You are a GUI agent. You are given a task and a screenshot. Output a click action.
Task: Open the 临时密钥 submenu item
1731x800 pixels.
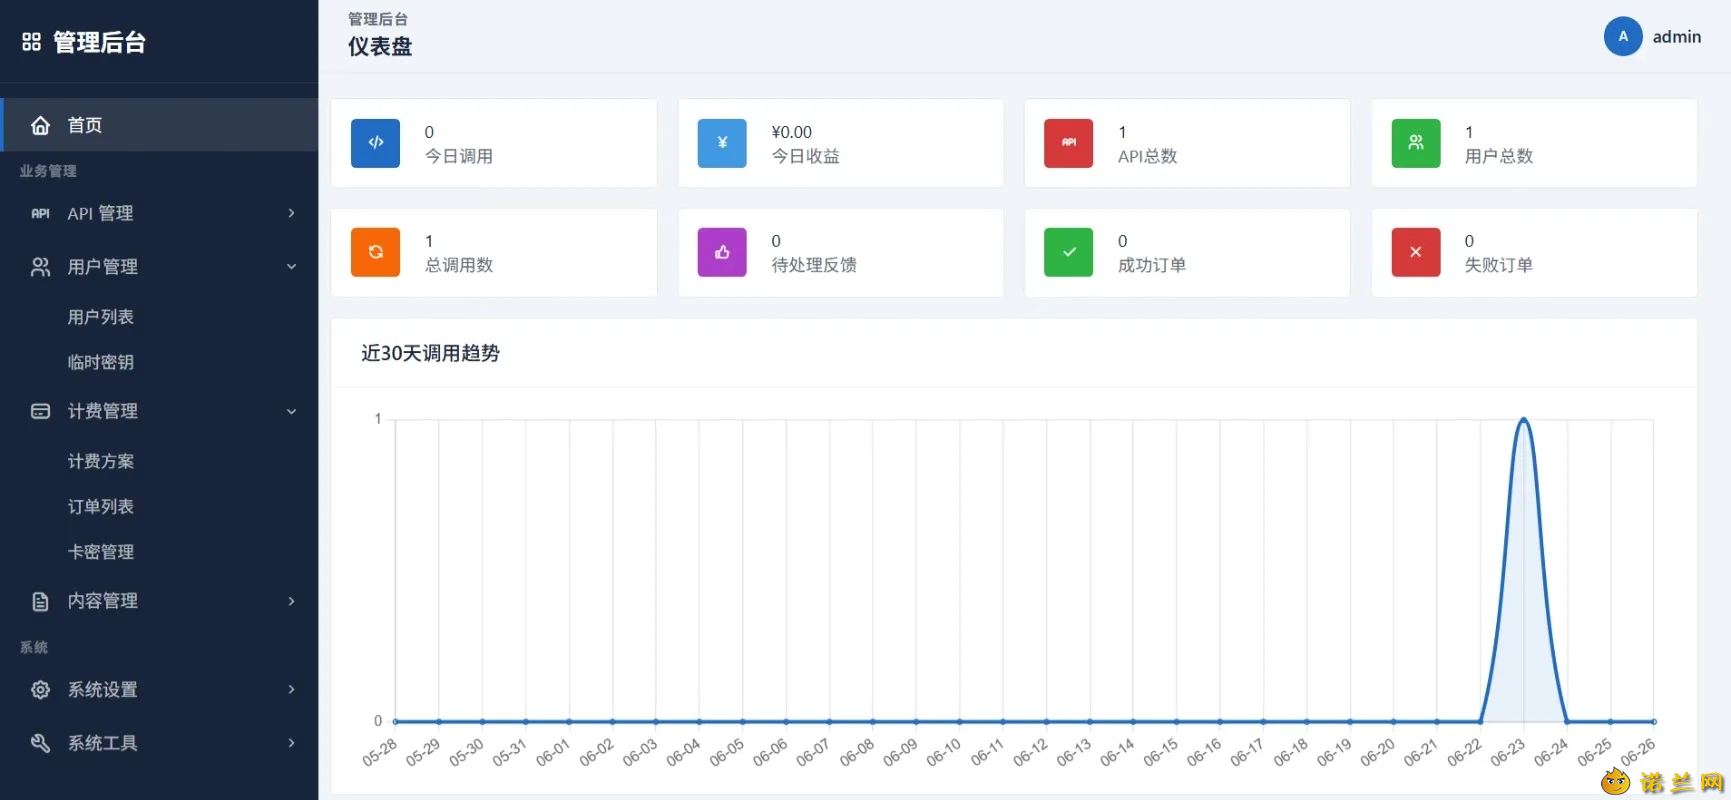pos(100,362)
